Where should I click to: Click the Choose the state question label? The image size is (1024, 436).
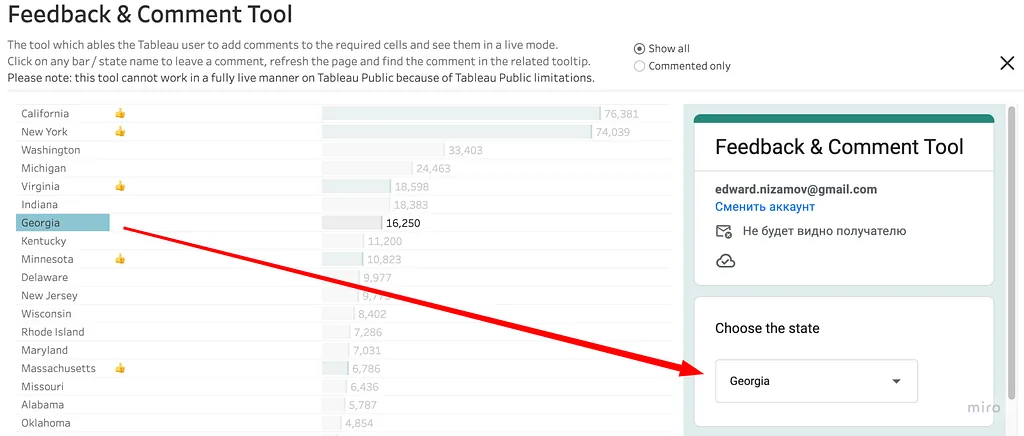pos(767,328)
